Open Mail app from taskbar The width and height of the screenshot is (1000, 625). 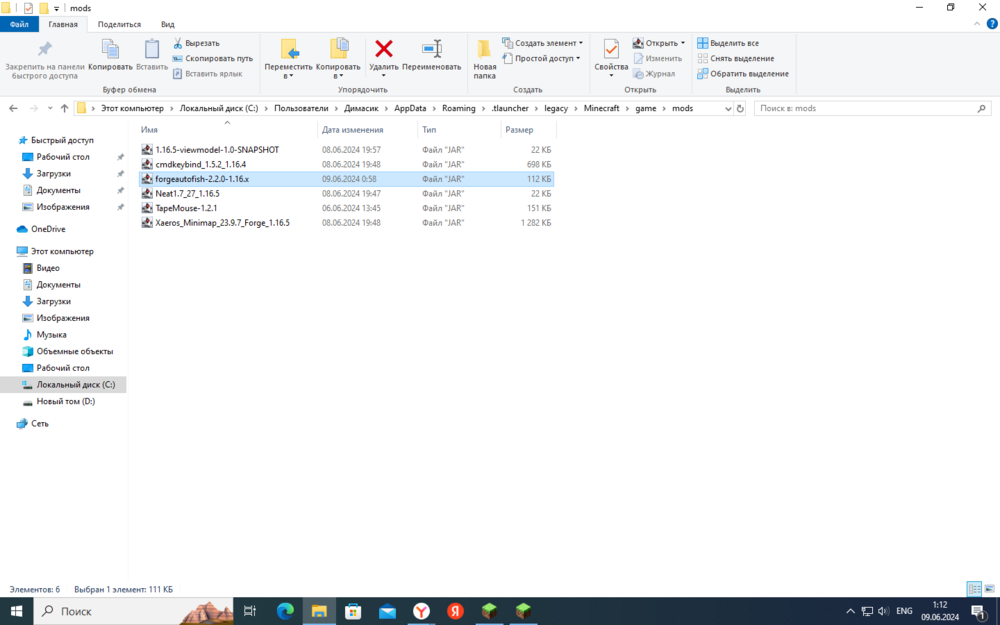tap(387, 611)
